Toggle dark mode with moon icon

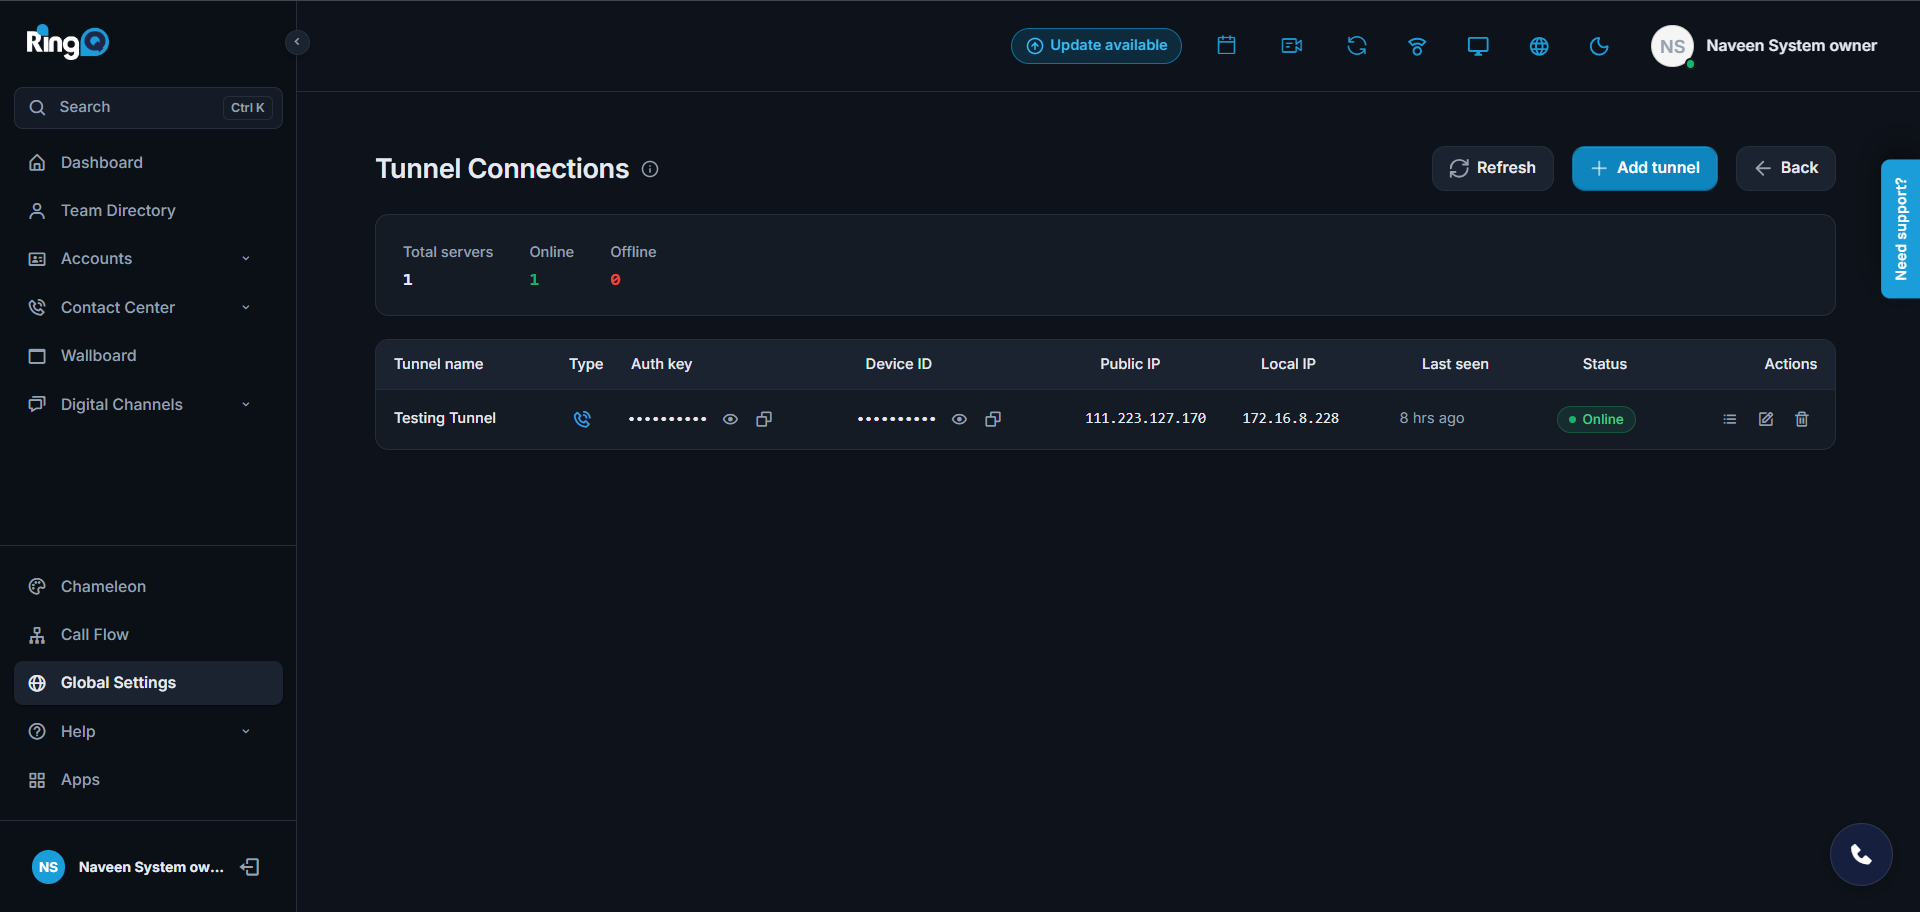pos(1599,46)
